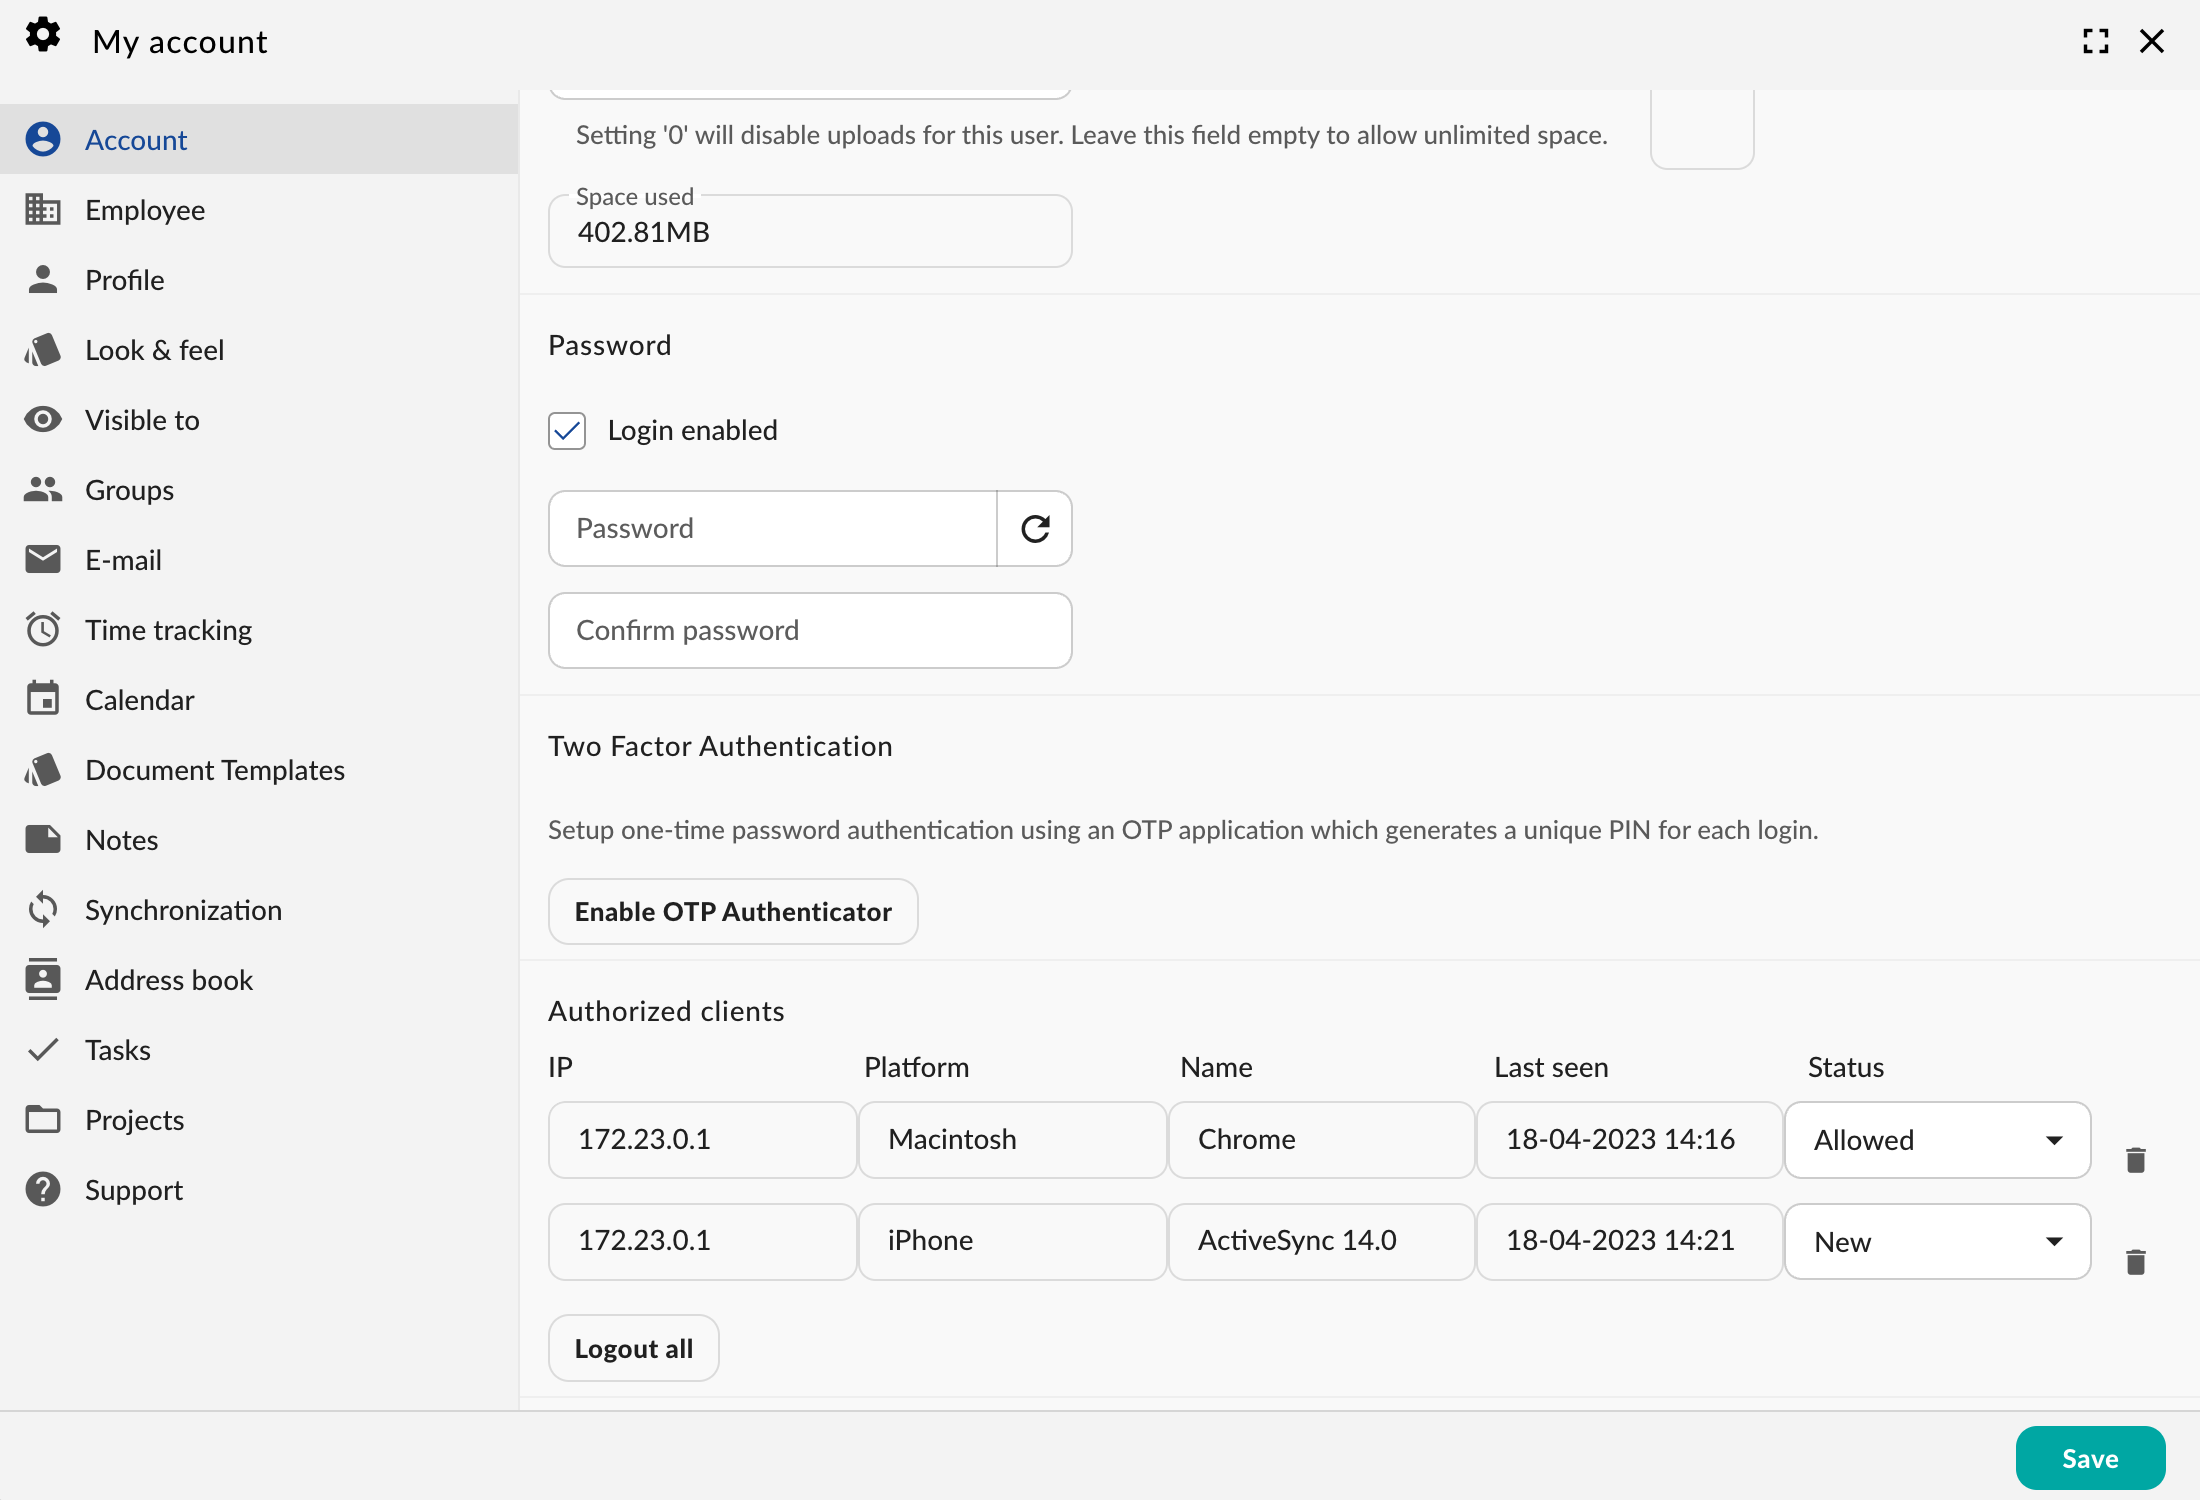Click the Document Templates icon
This screenshot has height=1500, width=2200.
point(43,769)
